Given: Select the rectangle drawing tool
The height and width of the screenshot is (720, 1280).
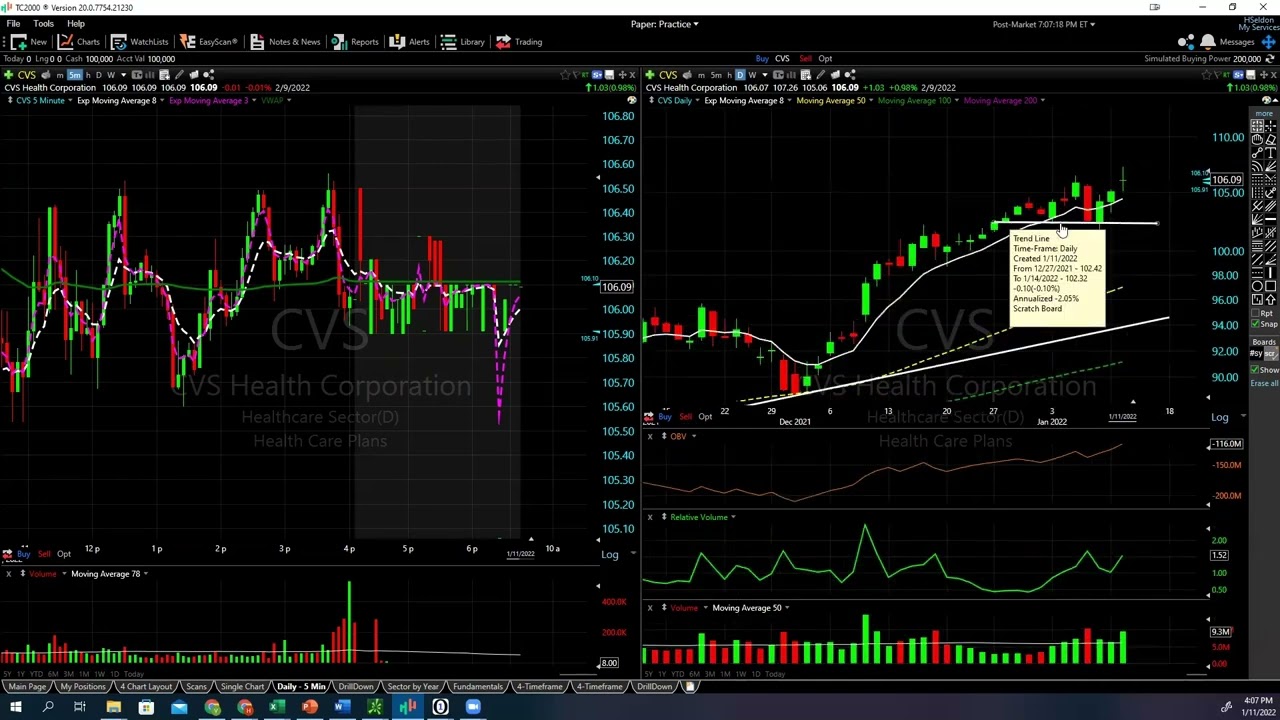Looking at the screenshot, I should pos(1271,286).
